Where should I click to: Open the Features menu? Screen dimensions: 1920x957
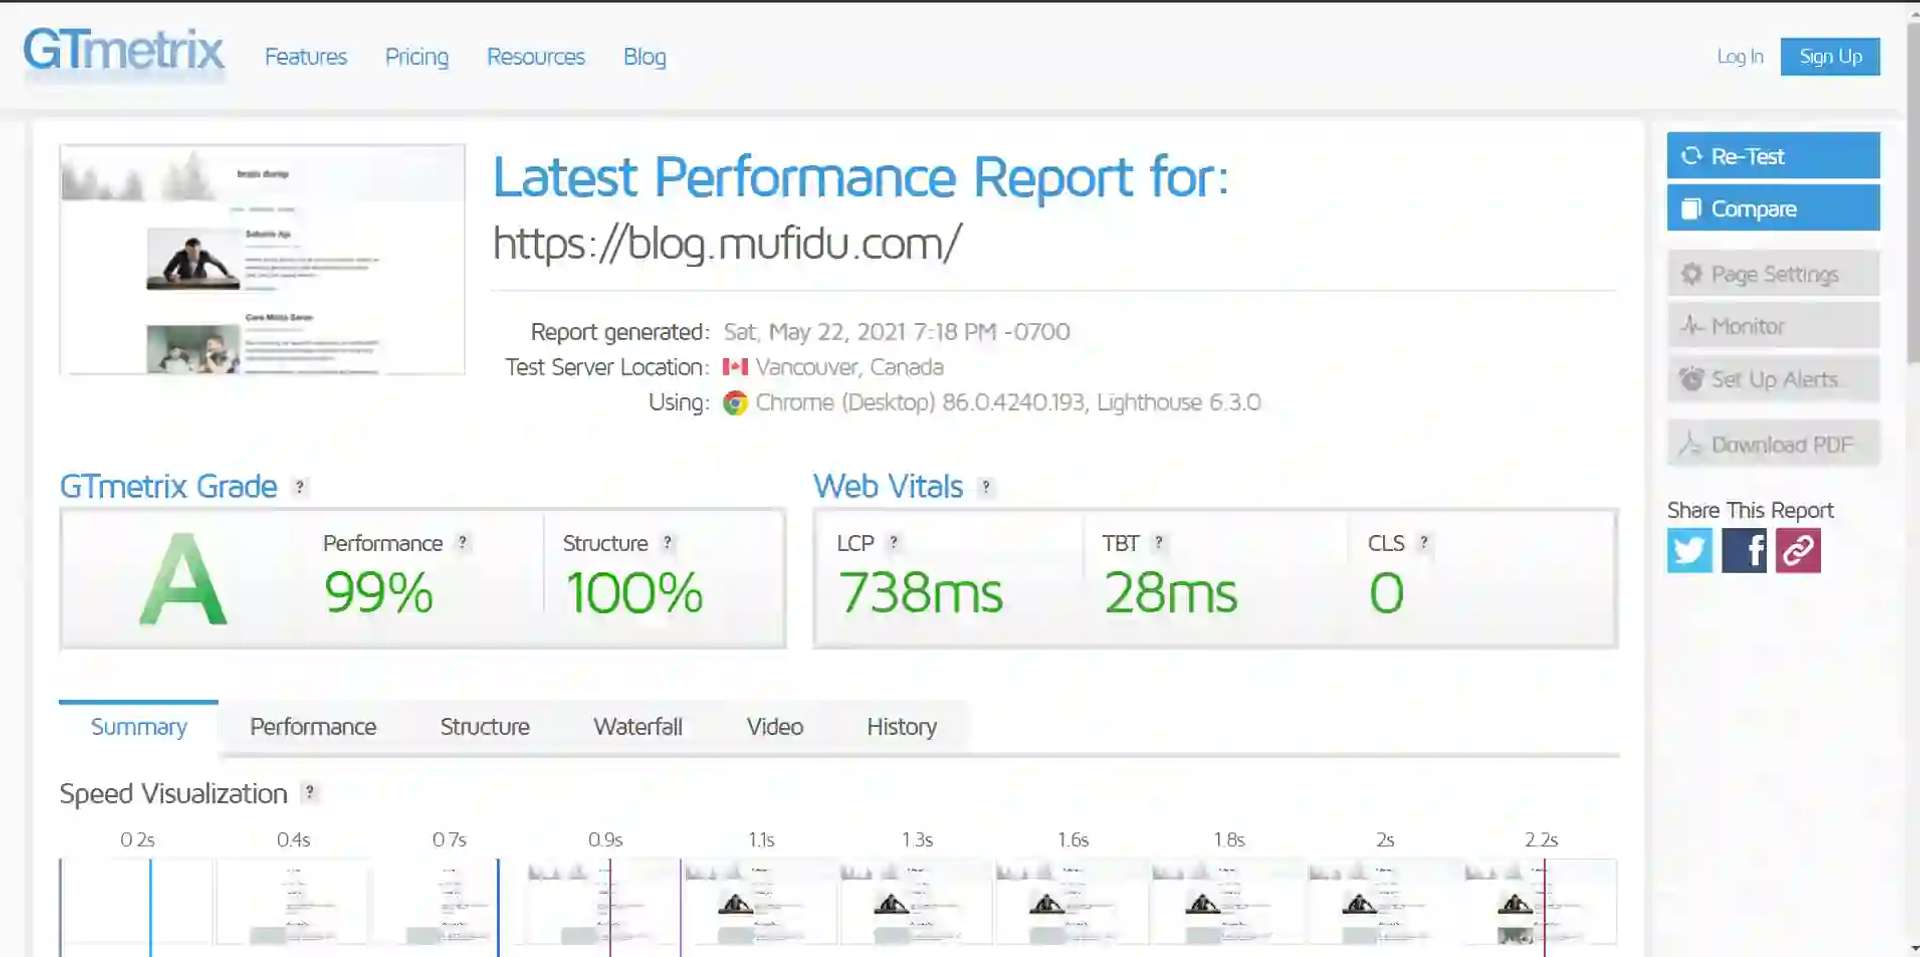tap(305, 57)
